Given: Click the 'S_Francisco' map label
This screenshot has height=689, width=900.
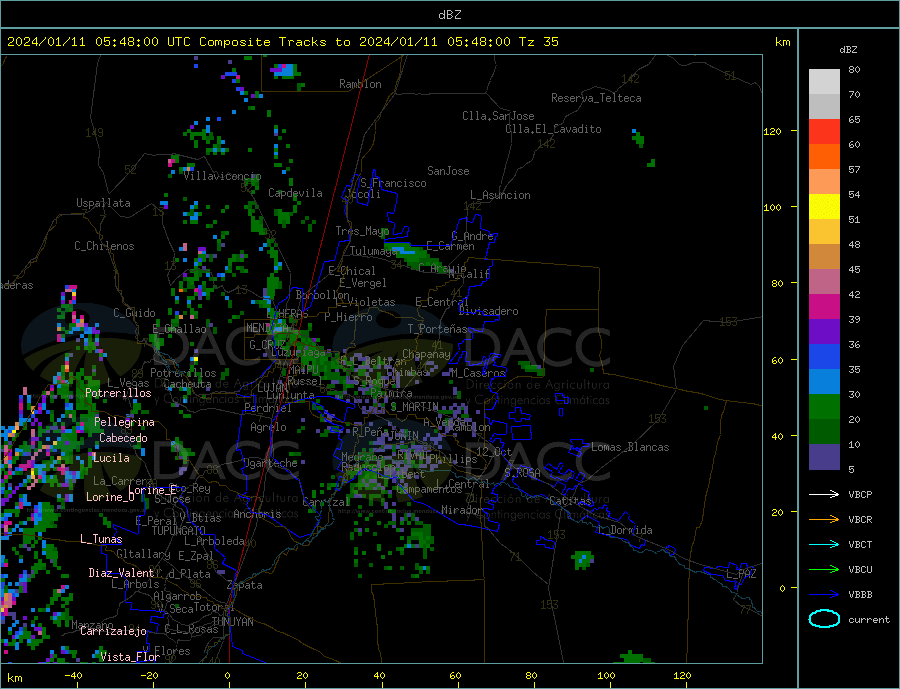Looking at the screenshot, I should [393, 183].
